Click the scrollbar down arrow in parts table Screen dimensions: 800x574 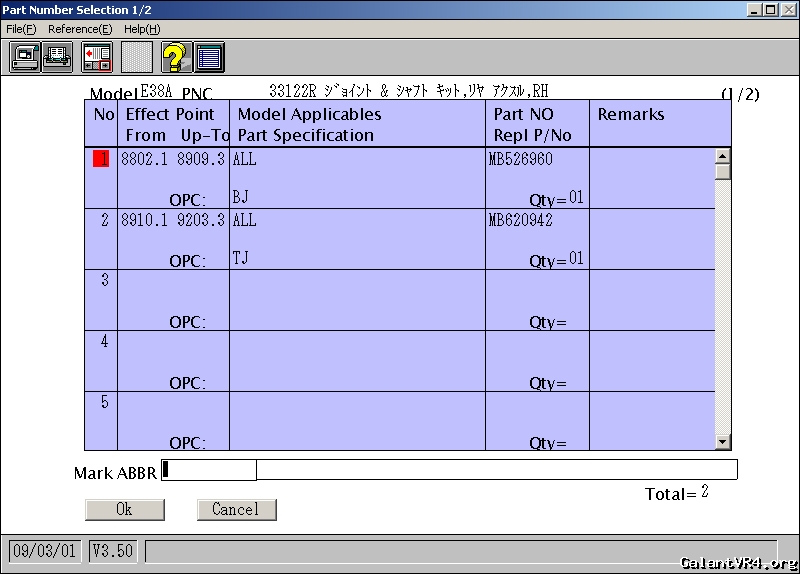(x=722, y=442)
